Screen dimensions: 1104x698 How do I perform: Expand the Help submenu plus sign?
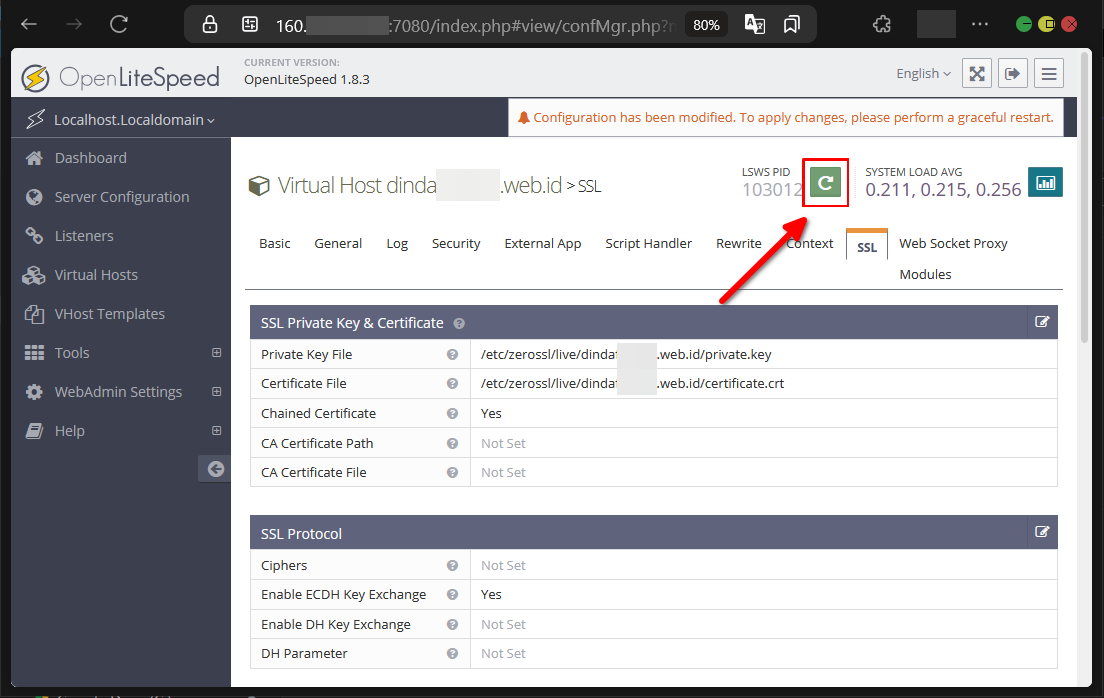(x=217, y=430)
